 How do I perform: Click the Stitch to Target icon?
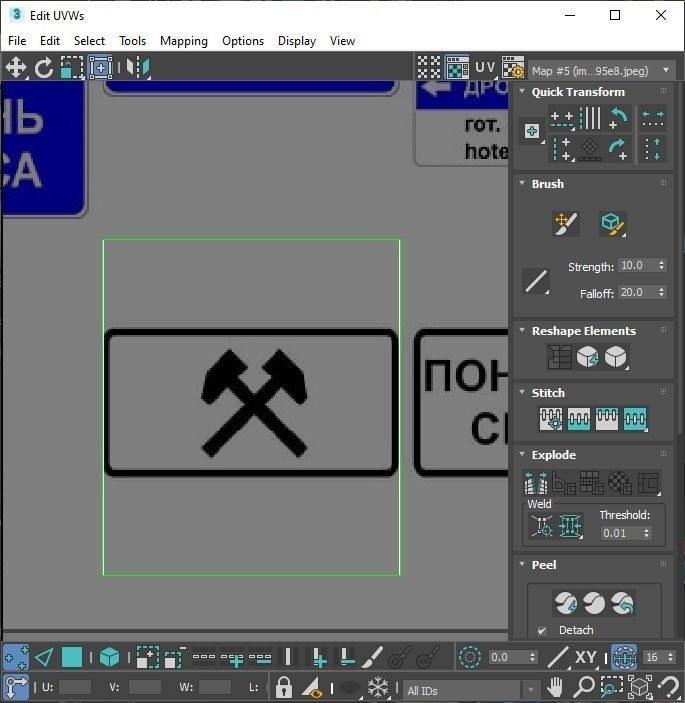coord(551,419)
